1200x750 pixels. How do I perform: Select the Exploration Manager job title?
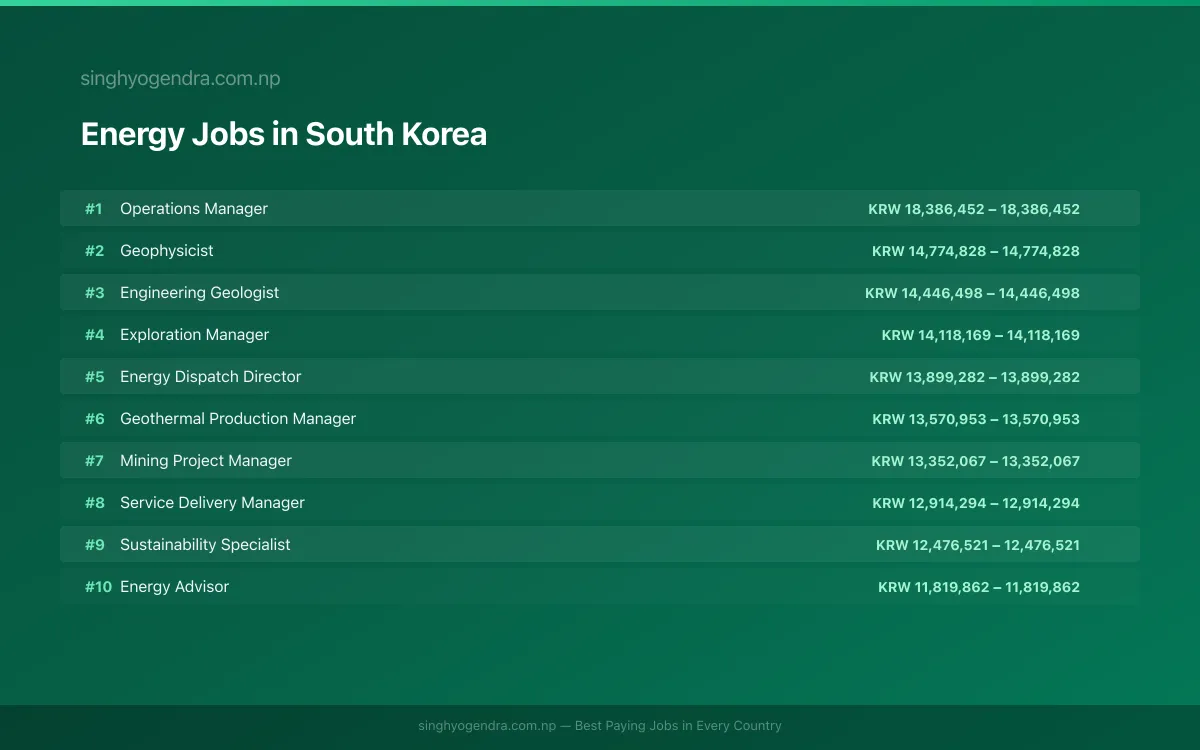[195, 335]
